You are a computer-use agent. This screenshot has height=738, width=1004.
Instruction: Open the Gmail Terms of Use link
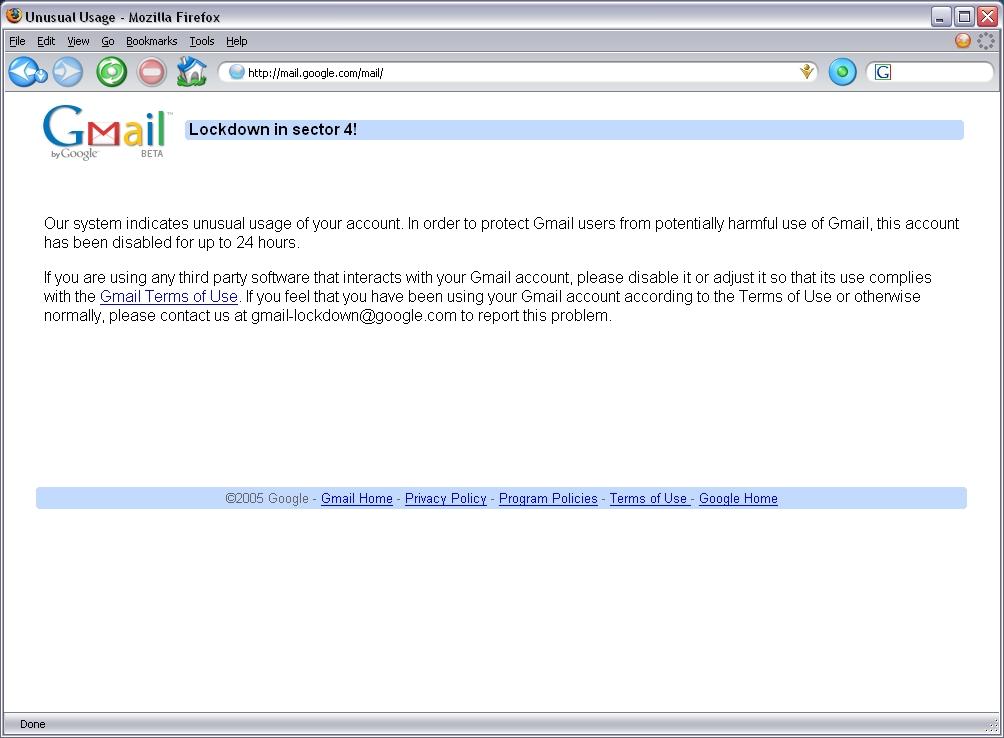pyautogui.click(x=169, y=296)
